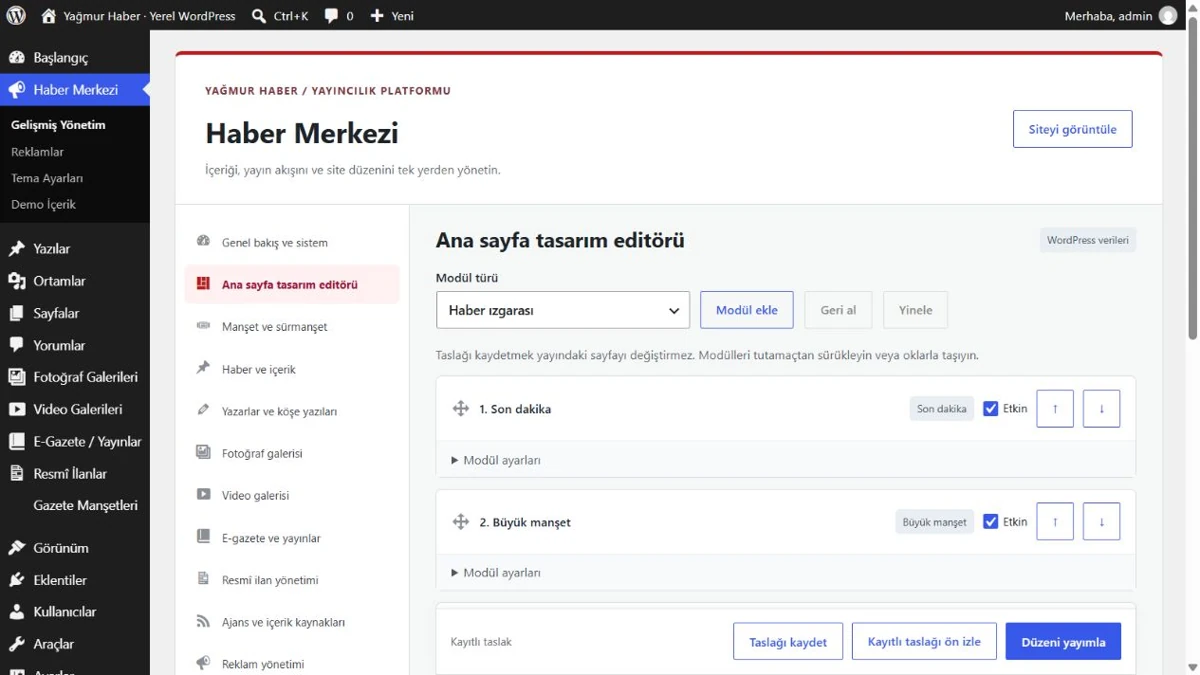This screenshot has height=675, width=1200.
Task: Click the Son dakika type tag
Action: [x=941, y=408]
